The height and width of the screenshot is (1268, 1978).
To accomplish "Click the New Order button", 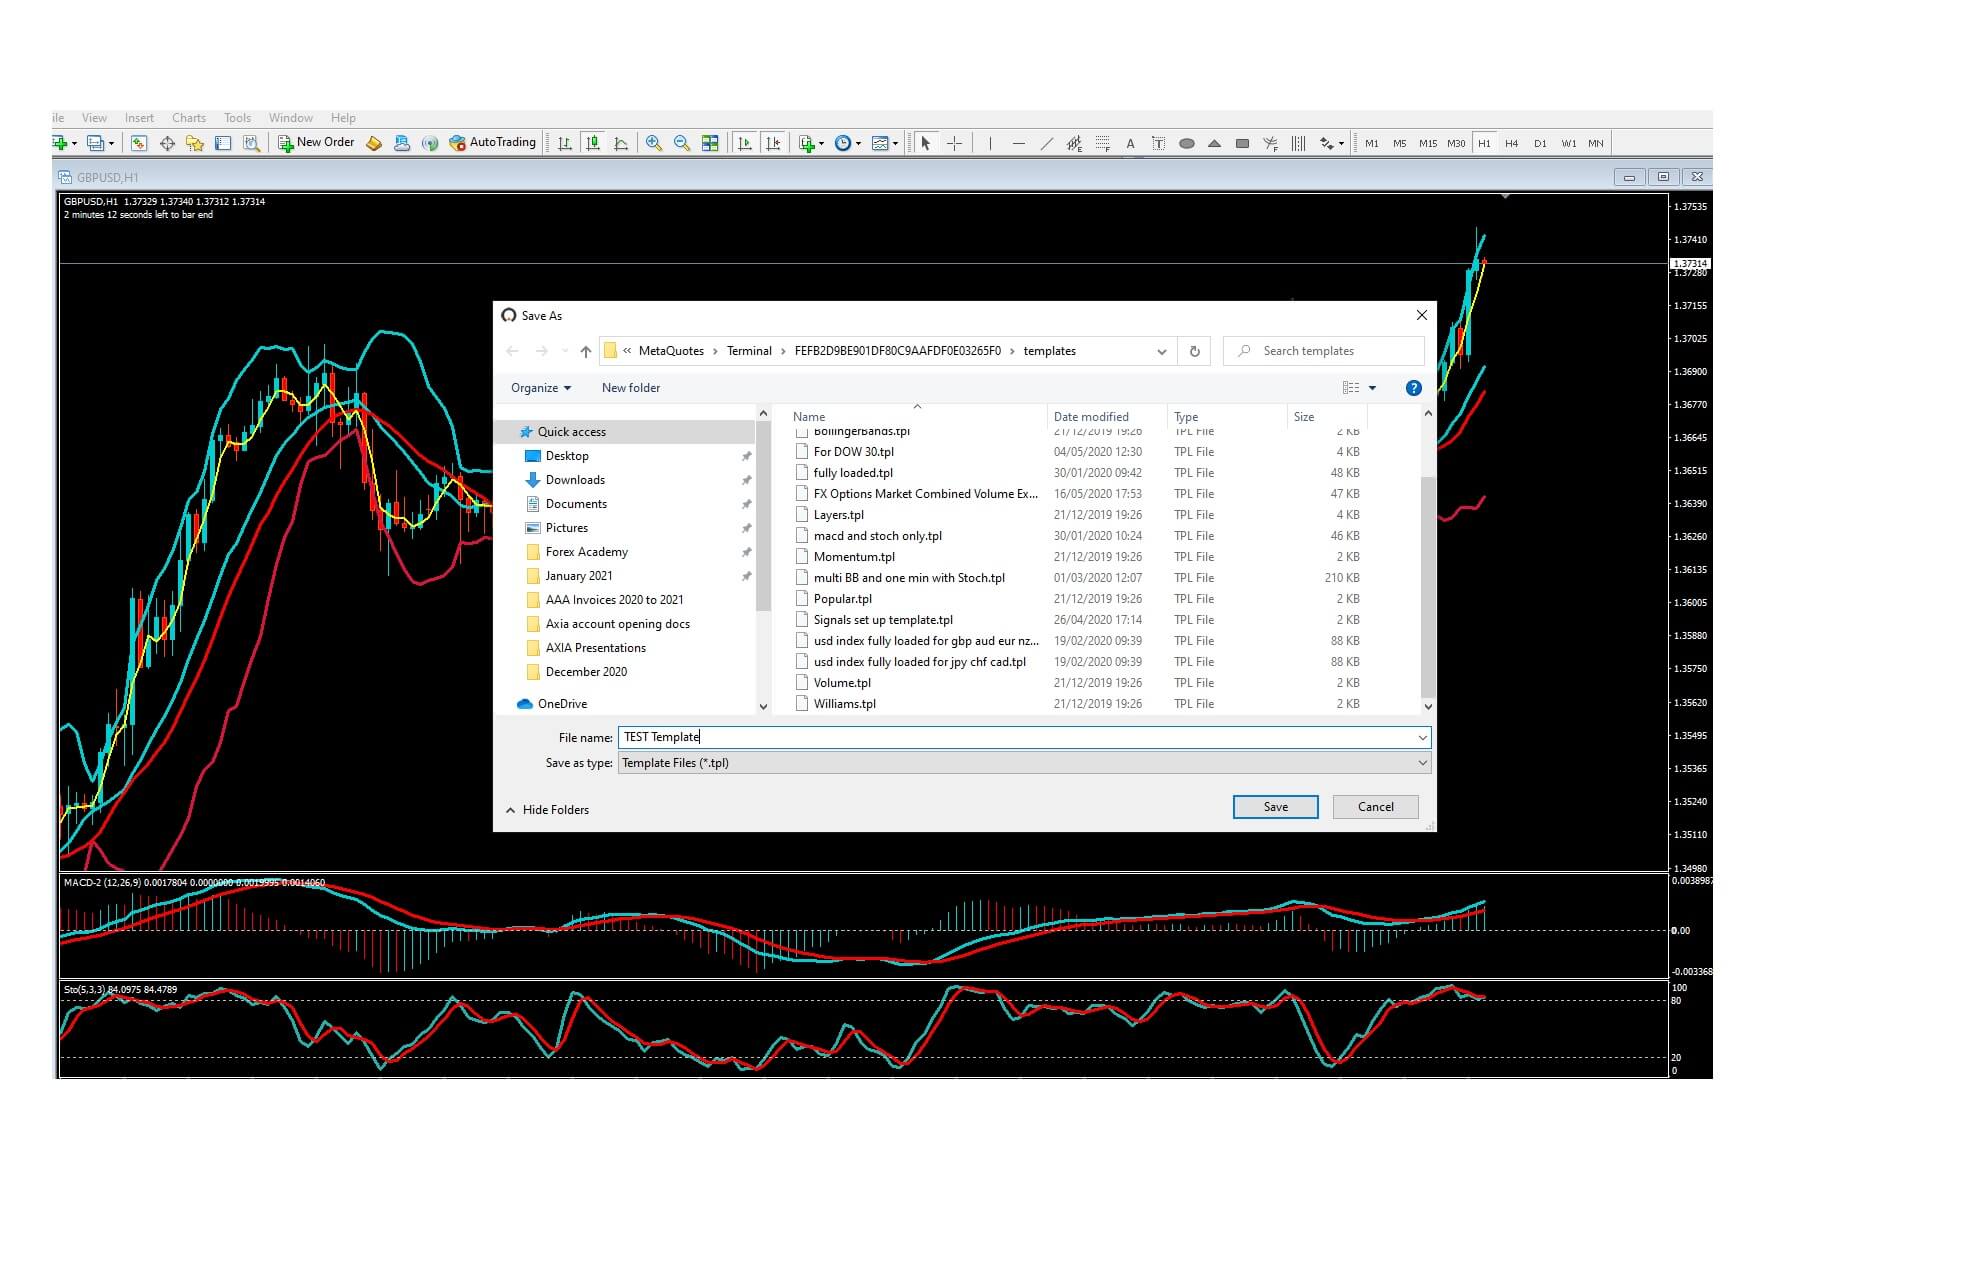I will pyautogui.click(x=316, y=143).
